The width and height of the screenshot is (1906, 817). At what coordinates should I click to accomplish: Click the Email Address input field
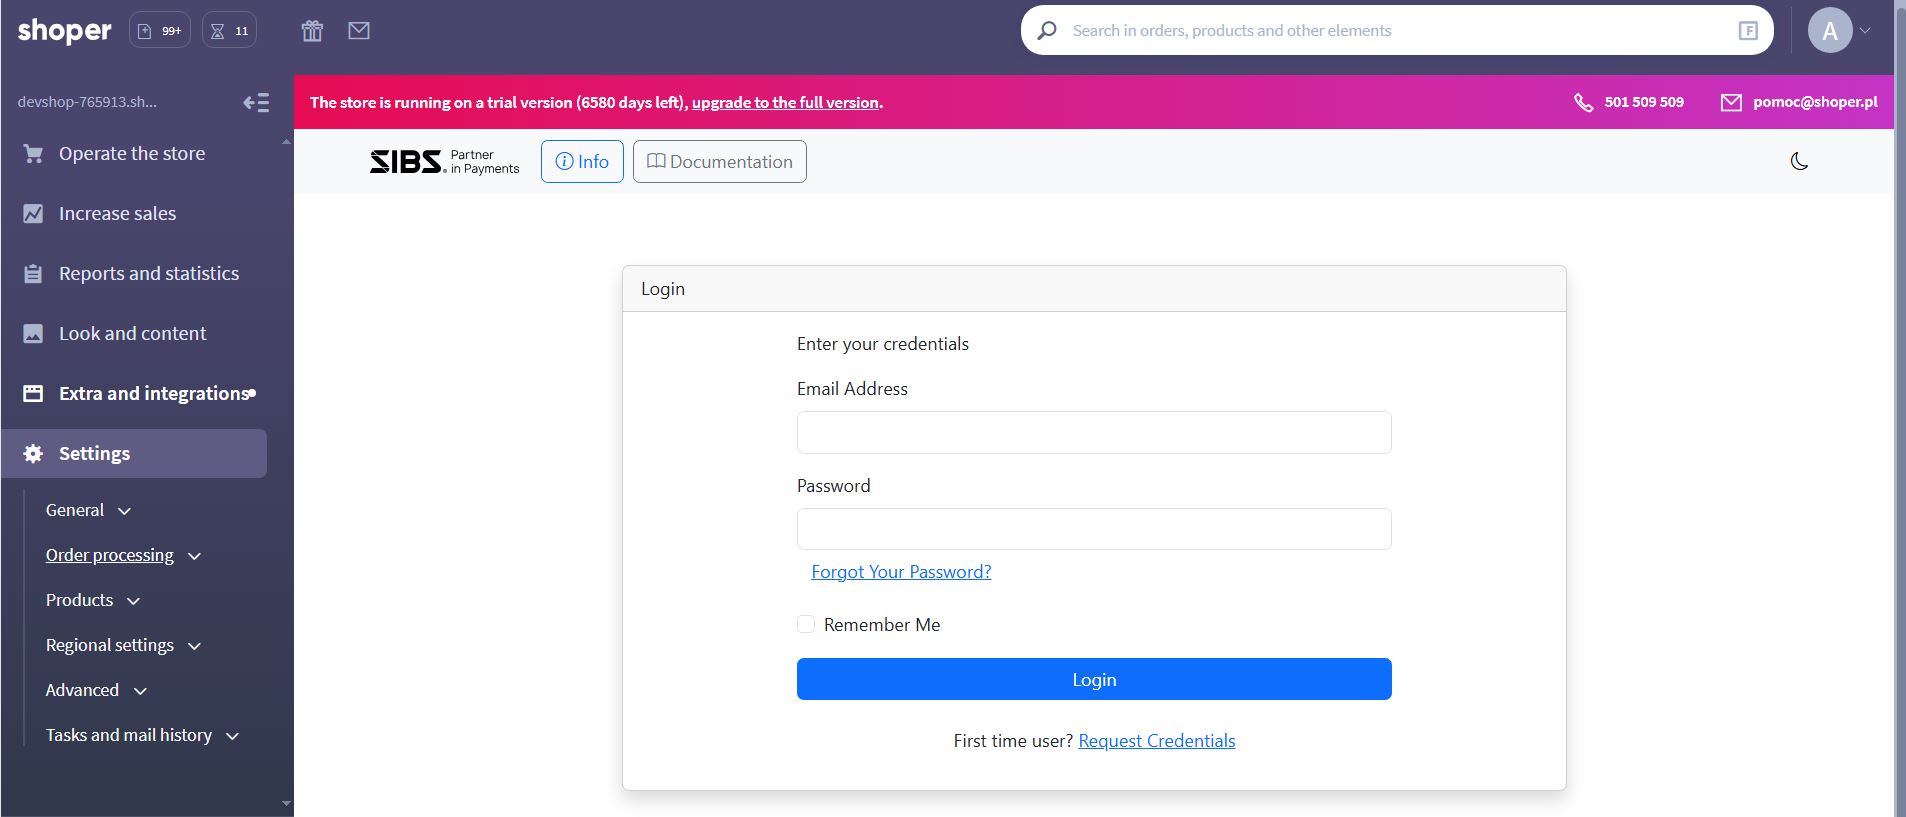[1093, 432]
